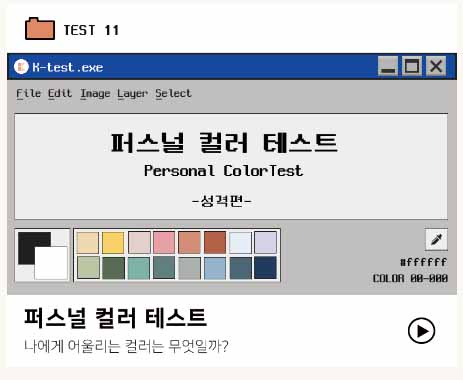Image resolution: width=463 pixels, height=380 pixels.
Task: Choose the mint teal swatch
Action: (x=139, y=268)
